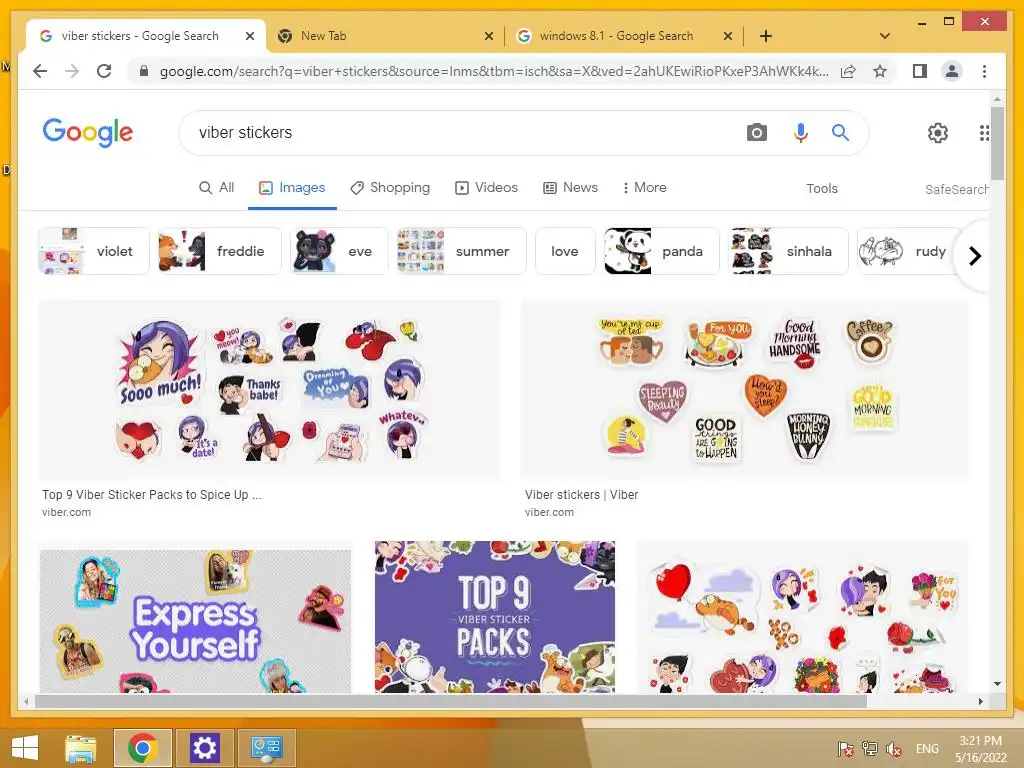
Task: Open the Good Morning Handsome stickers image
Action: pyautogui.click(x=744, y=390)
